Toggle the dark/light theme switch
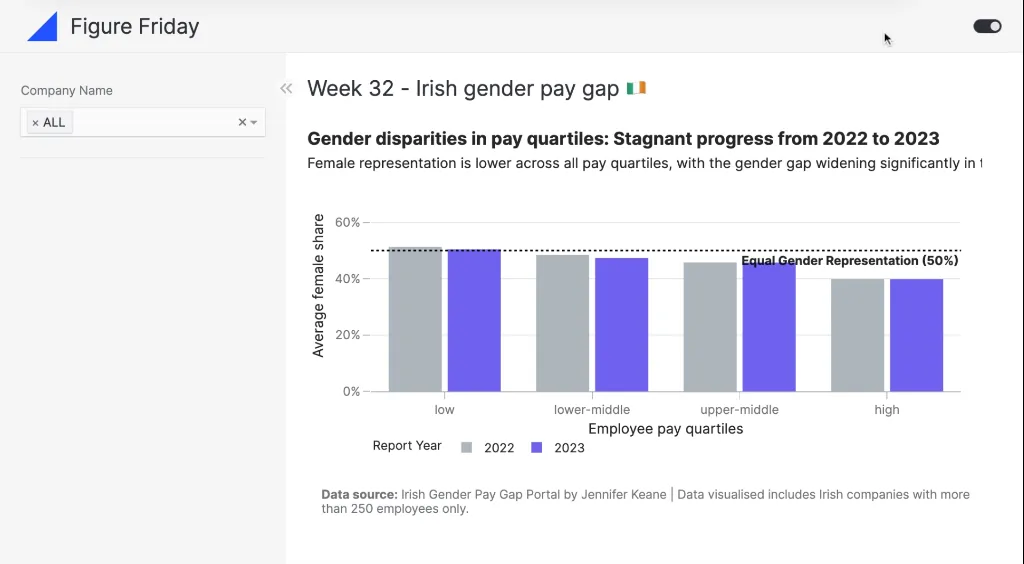Screen dimensions: 1024x564 pos(987,26)
